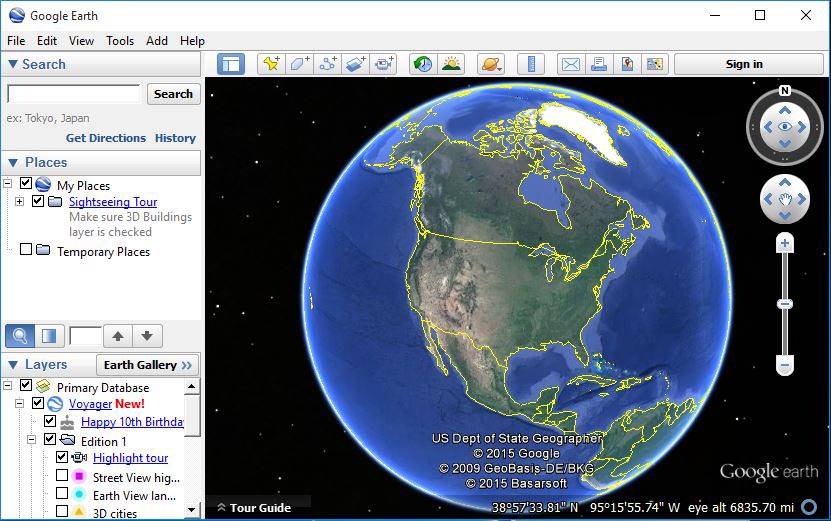Zoom in with the plus button
Image resolution: width=831 pixels, height=521 pixels.
pos(785,244)
